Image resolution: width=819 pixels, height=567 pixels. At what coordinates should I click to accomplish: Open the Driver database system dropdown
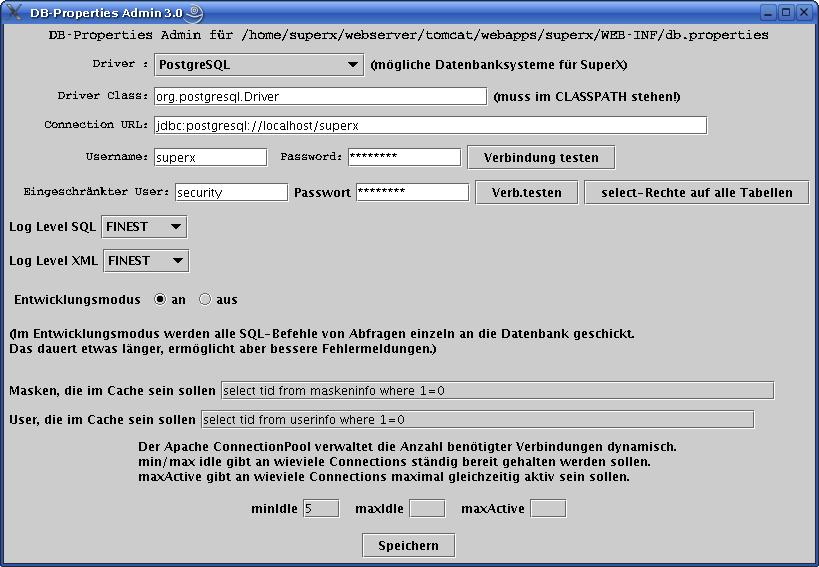point(259,65)
